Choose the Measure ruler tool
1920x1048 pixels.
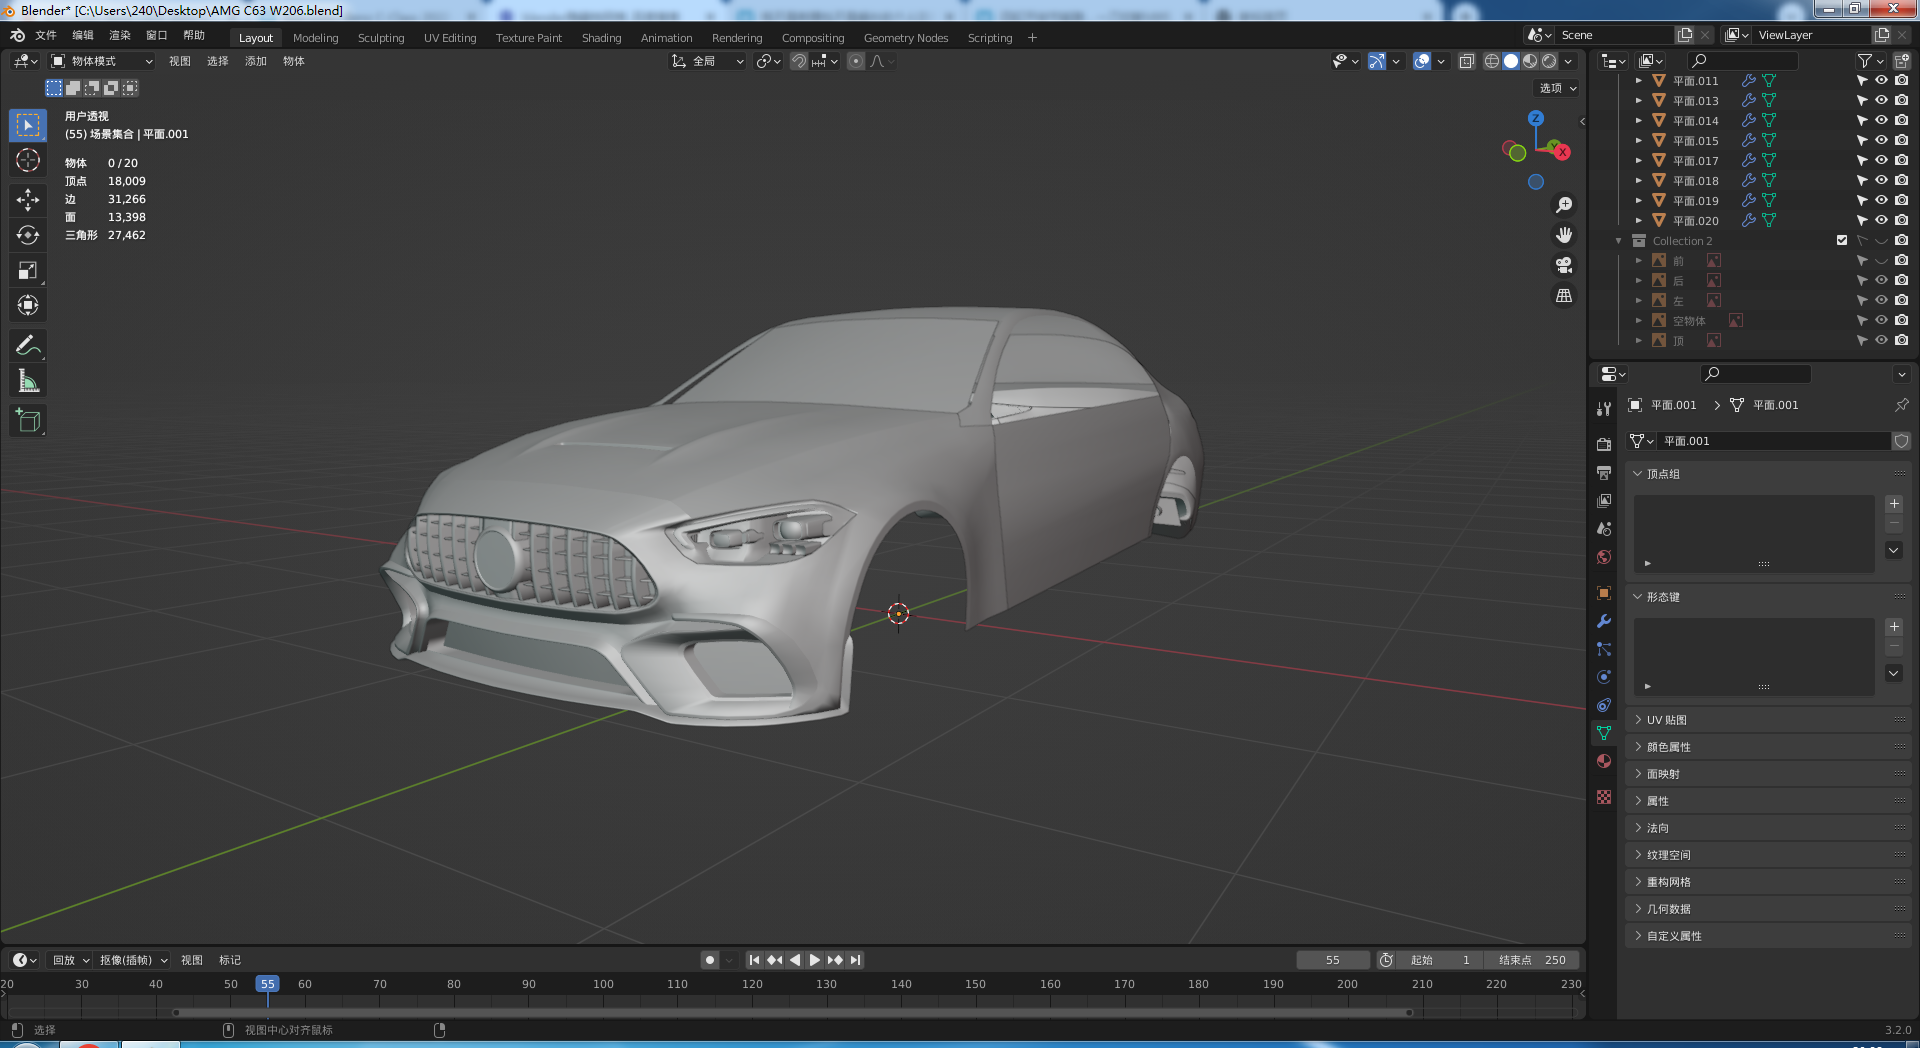click(28, 381)
